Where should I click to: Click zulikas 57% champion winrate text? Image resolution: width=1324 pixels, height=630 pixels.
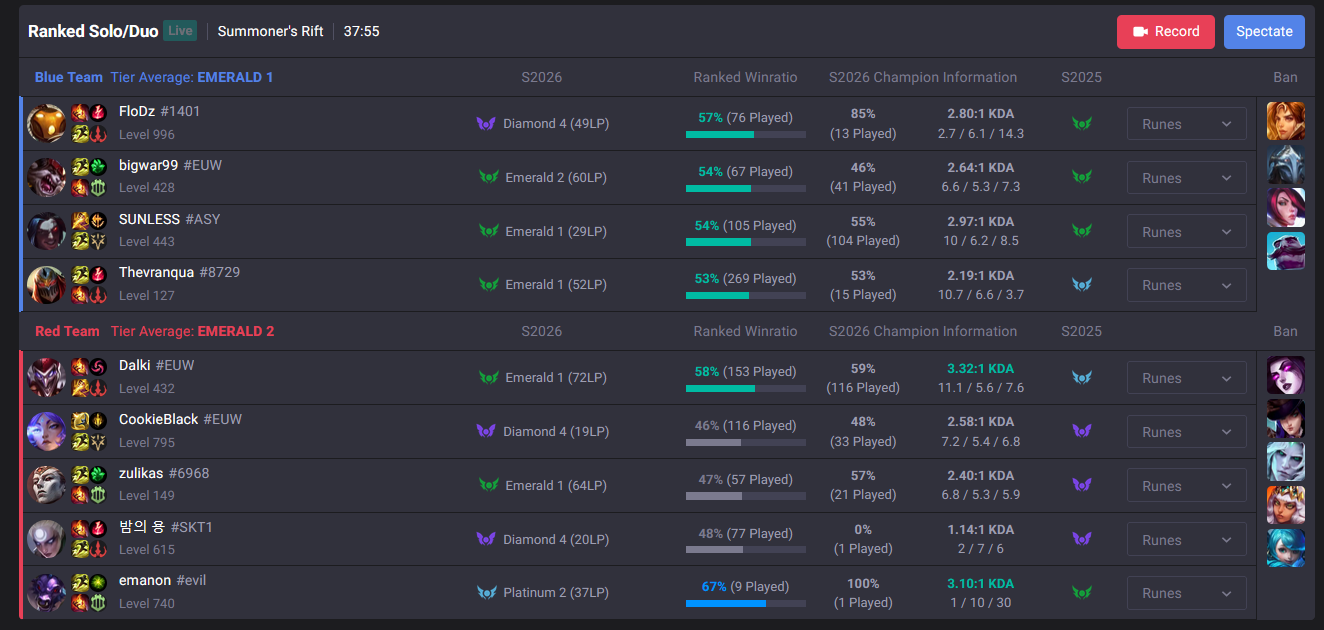[863, 476]
